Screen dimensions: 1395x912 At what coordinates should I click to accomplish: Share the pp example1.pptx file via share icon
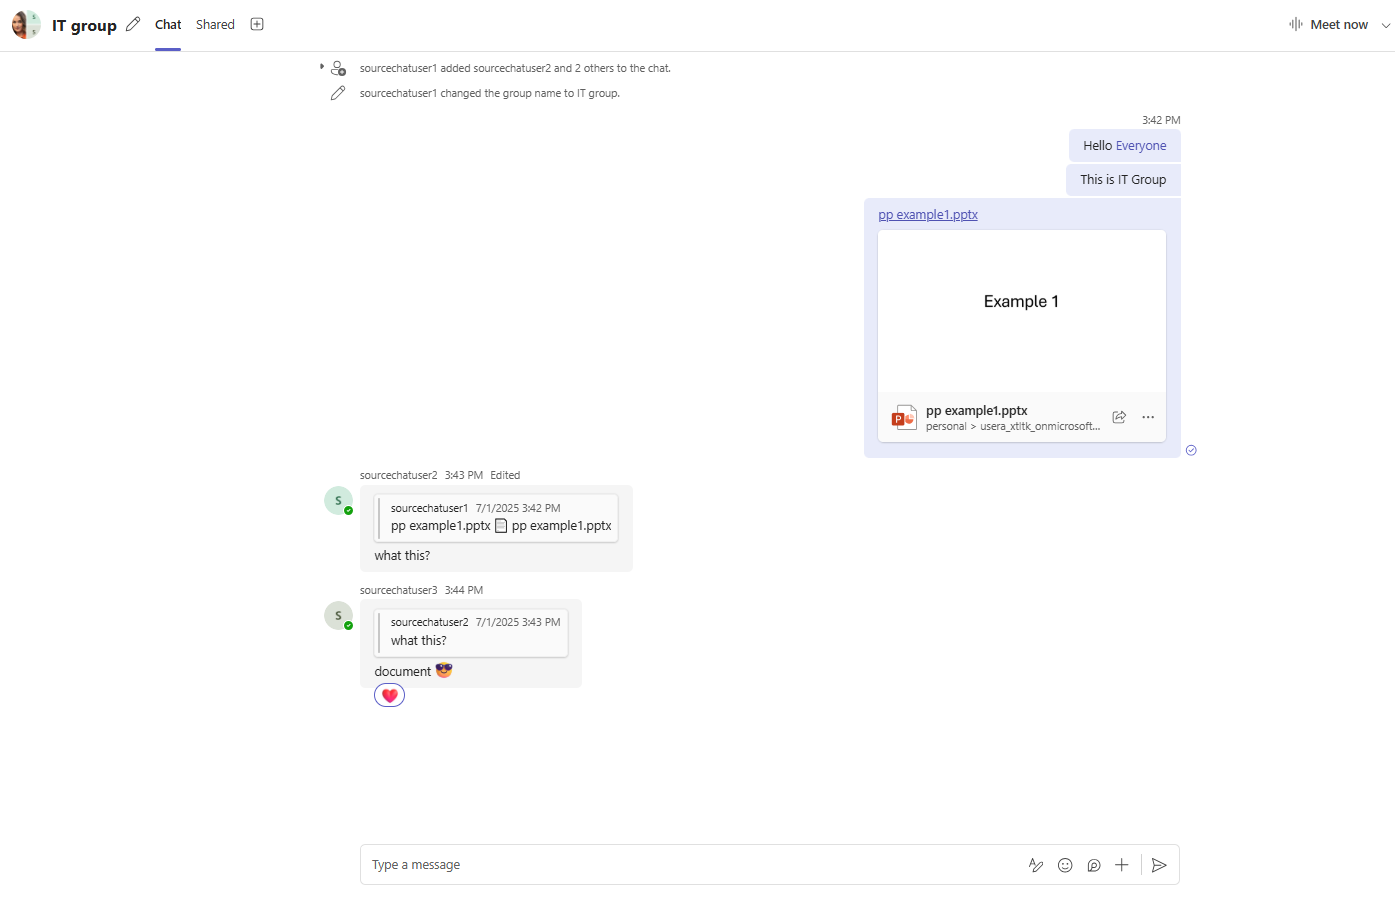coord(1119,417)
